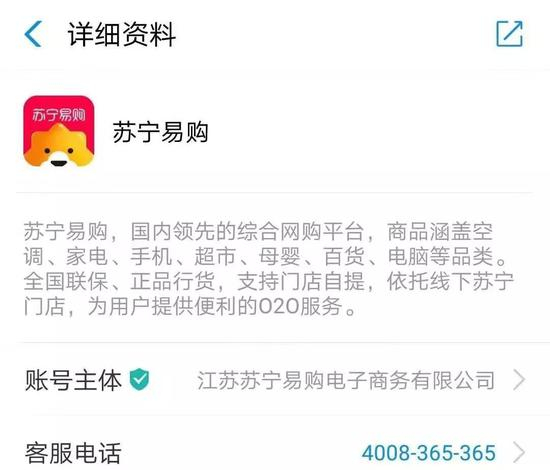Tap the account description paragraph
The width and height of the screenshot is (550, 470).
(269, 269)
